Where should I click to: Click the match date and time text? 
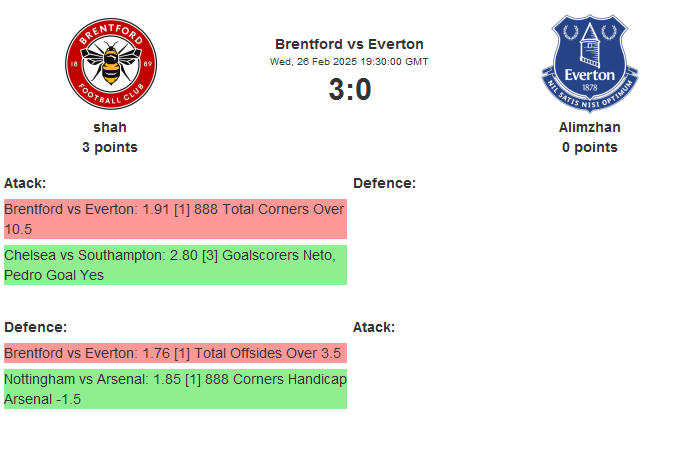click(x=349, y=61)
